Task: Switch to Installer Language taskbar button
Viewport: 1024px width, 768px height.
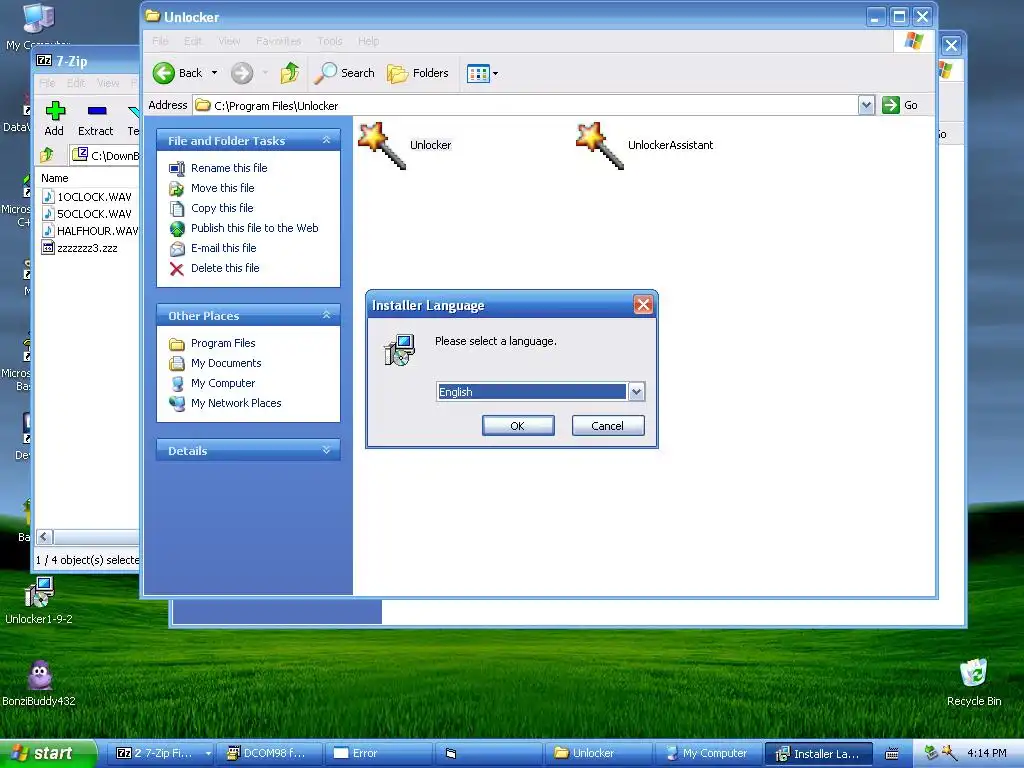Action: (819, 753)
